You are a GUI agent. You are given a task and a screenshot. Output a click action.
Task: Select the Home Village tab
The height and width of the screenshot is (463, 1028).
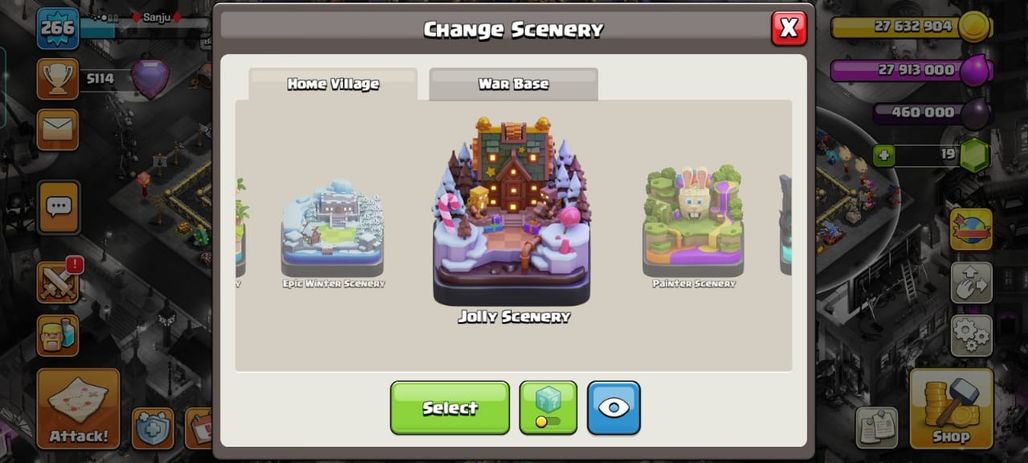point(333,84)
